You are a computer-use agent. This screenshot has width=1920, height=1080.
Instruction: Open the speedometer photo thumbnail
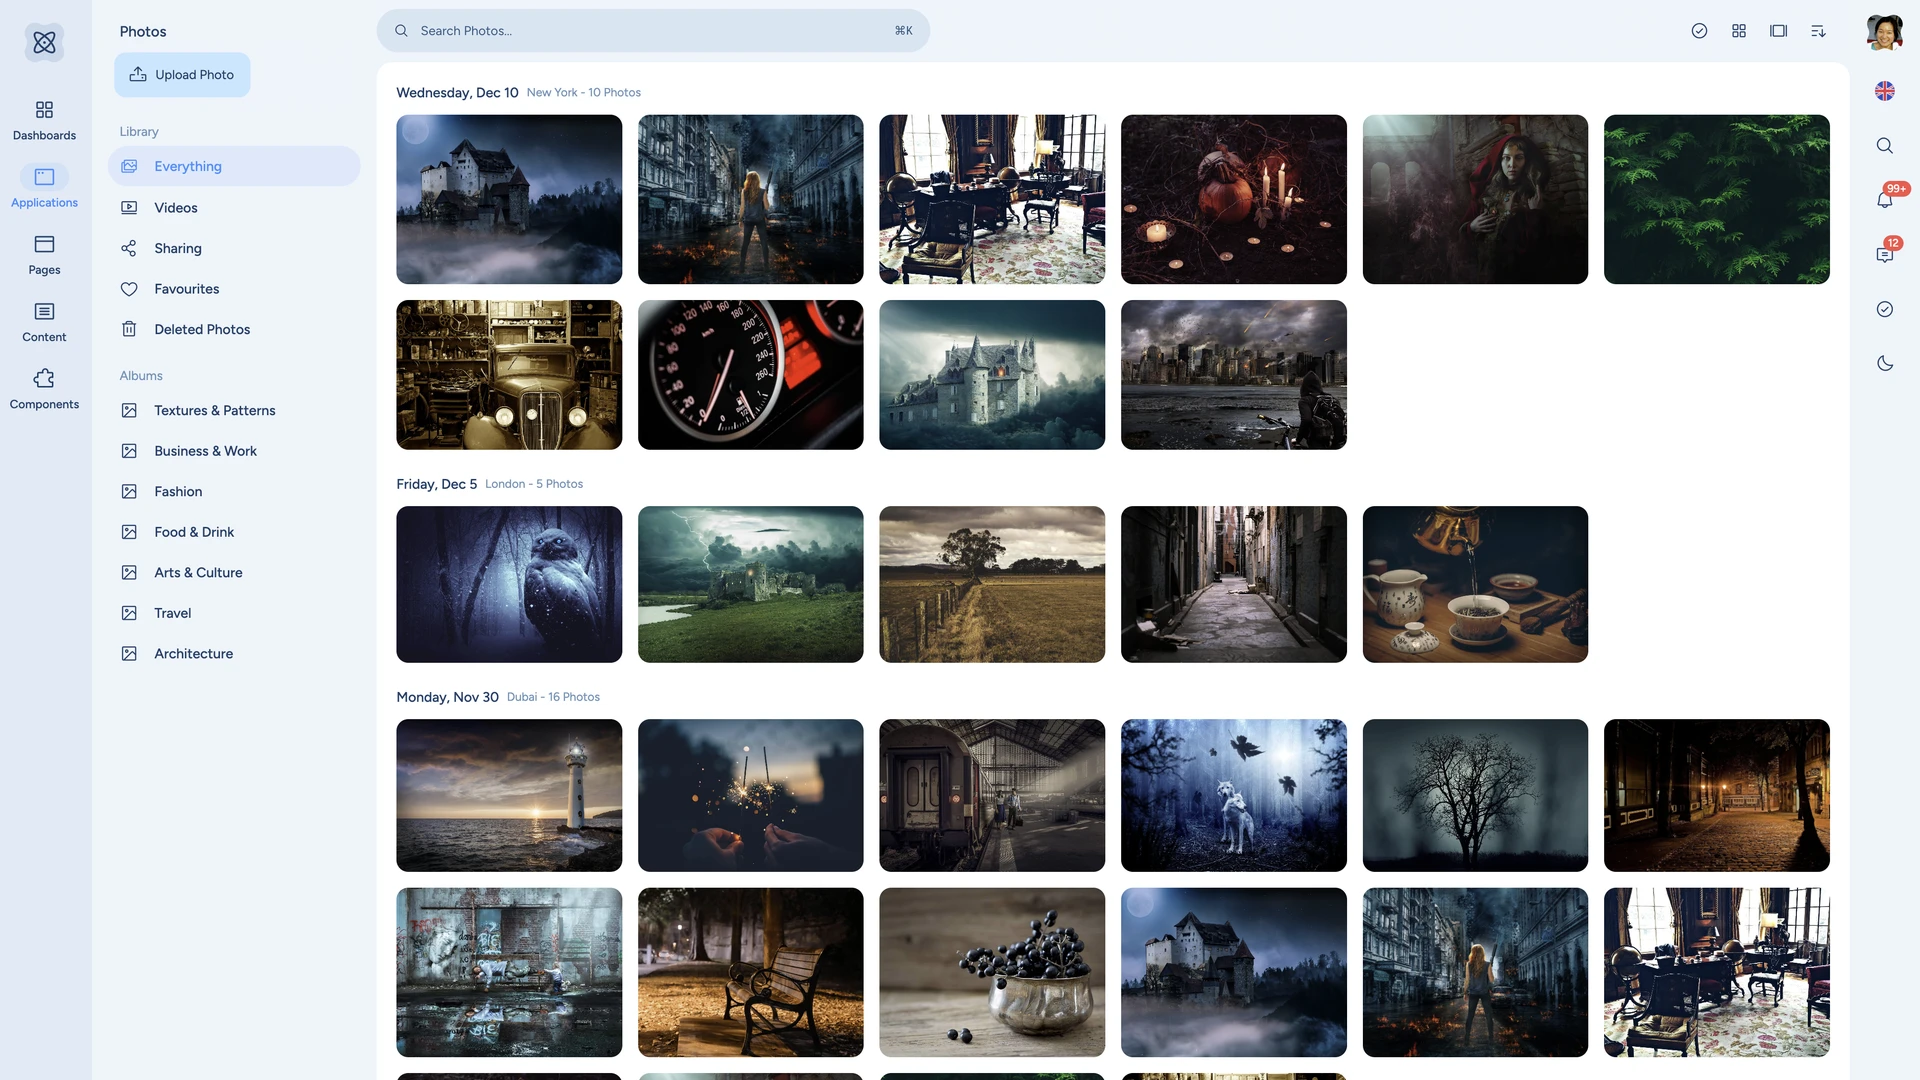(x=750, y=375)
